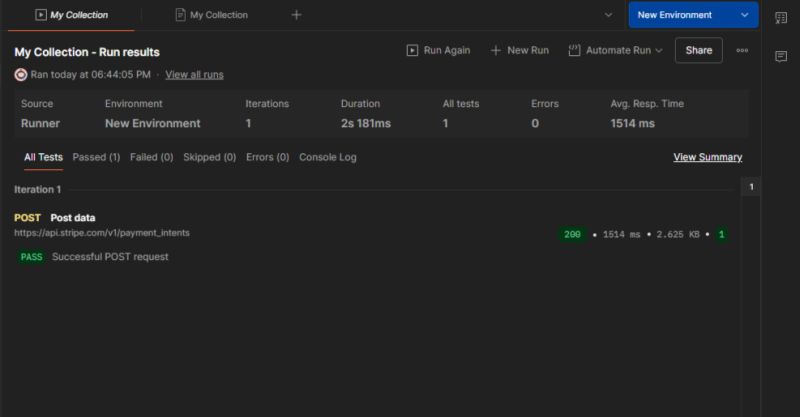Click the 200 status code badge

click(x=572, y=235)
